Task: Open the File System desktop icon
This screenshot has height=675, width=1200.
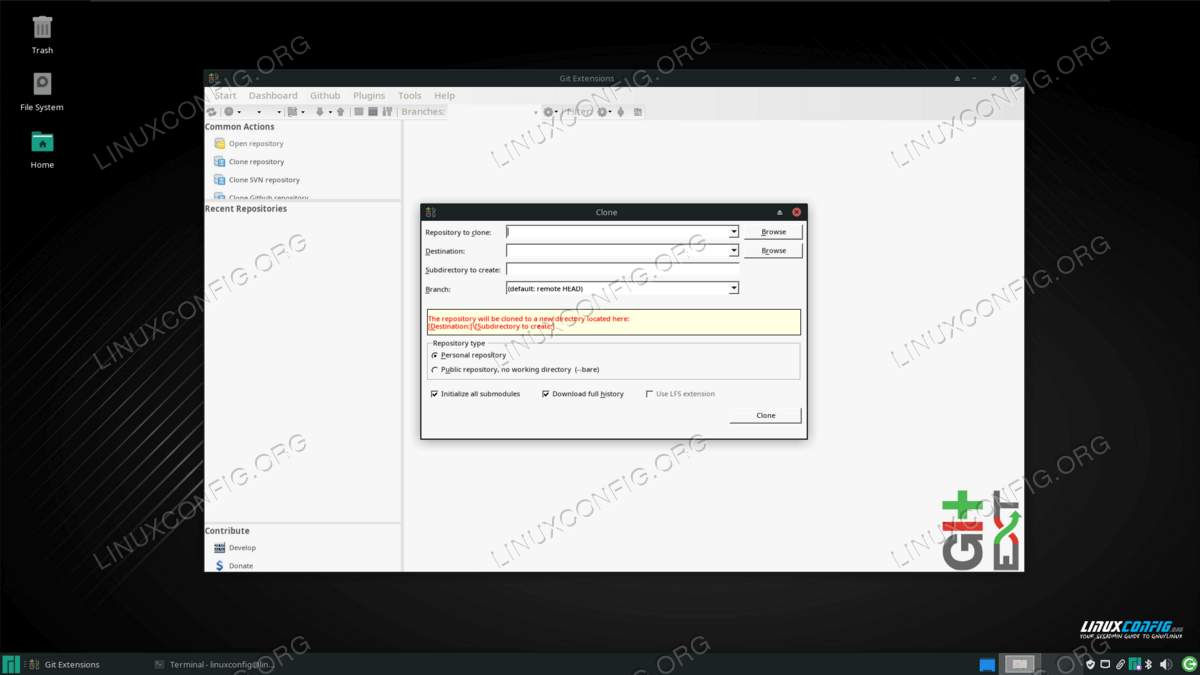Action: [x=42, y=84]
